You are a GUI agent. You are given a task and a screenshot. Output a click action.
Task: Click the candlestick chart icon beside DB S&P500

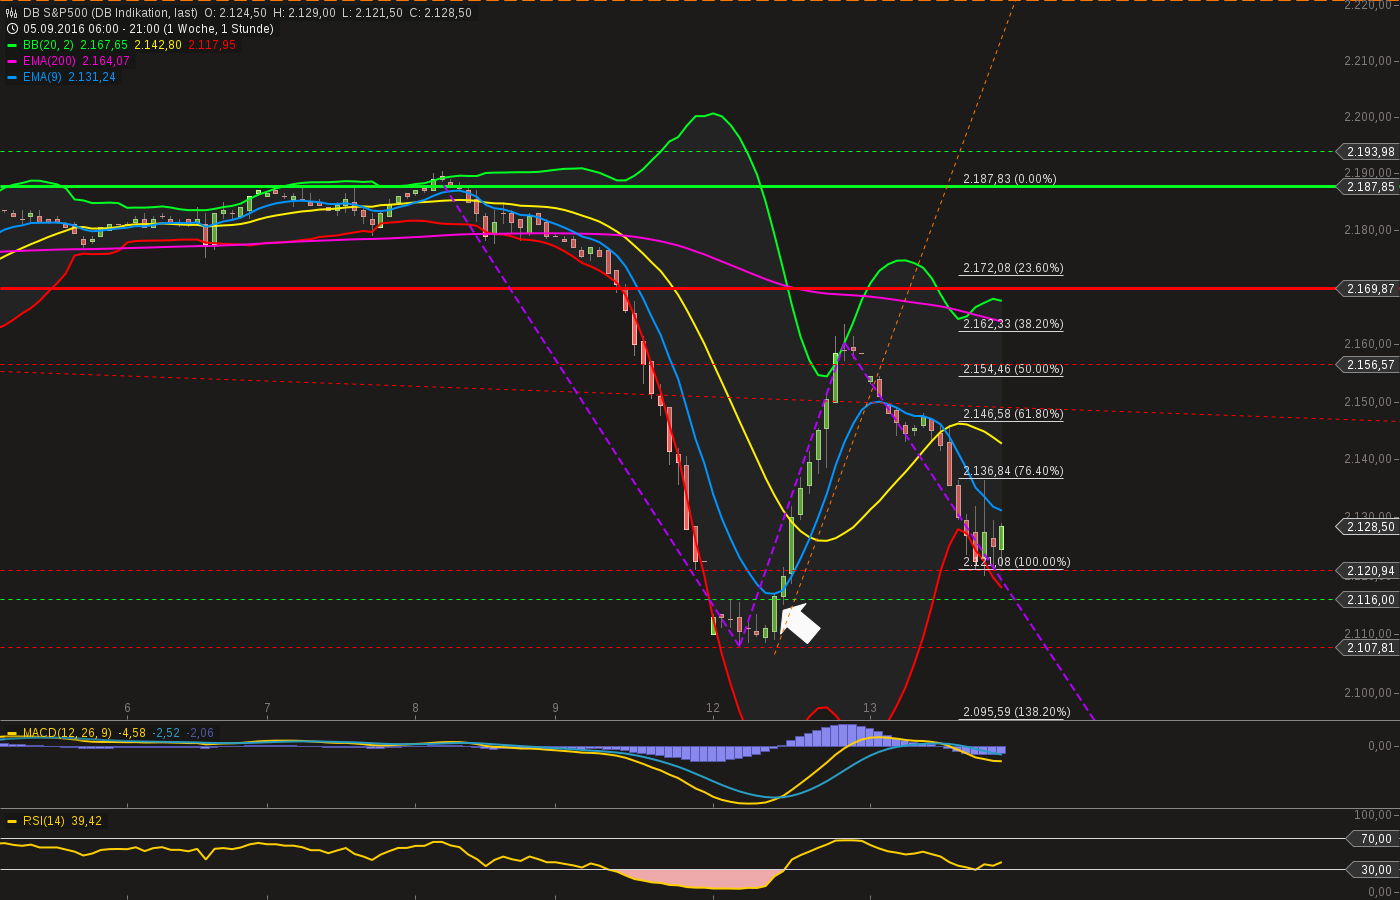[x=12, y=13]
